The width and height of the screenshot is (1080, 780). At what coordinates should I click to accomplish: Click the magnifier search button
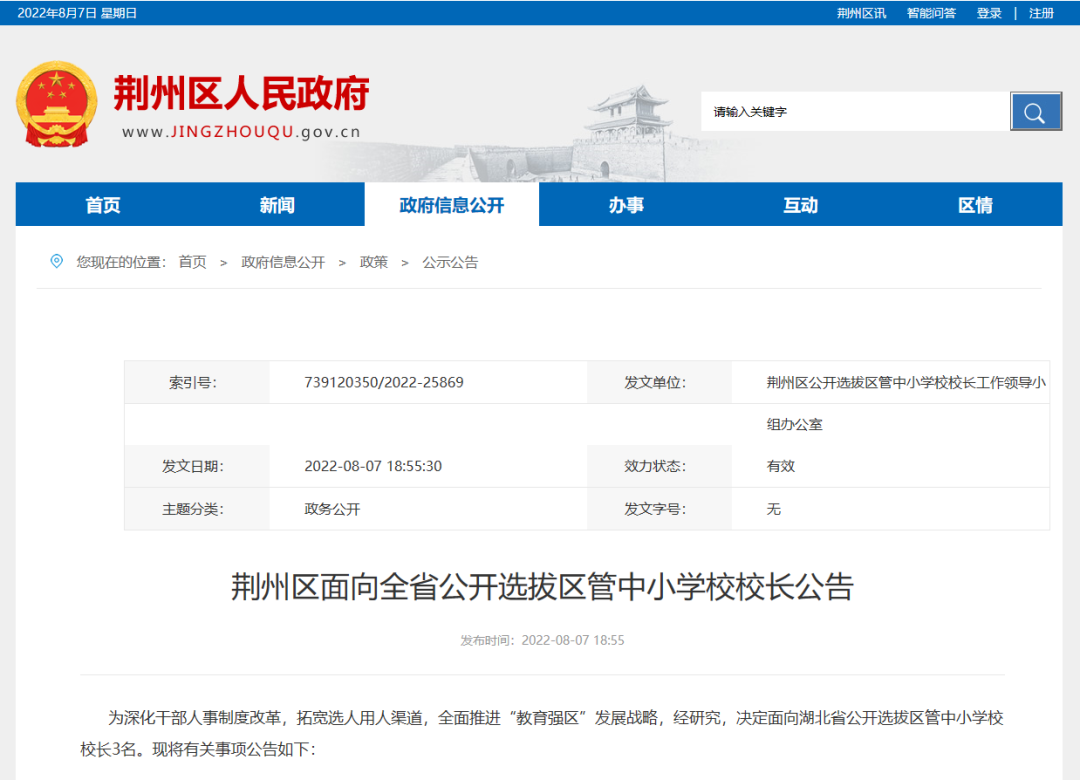point(1035,111)
